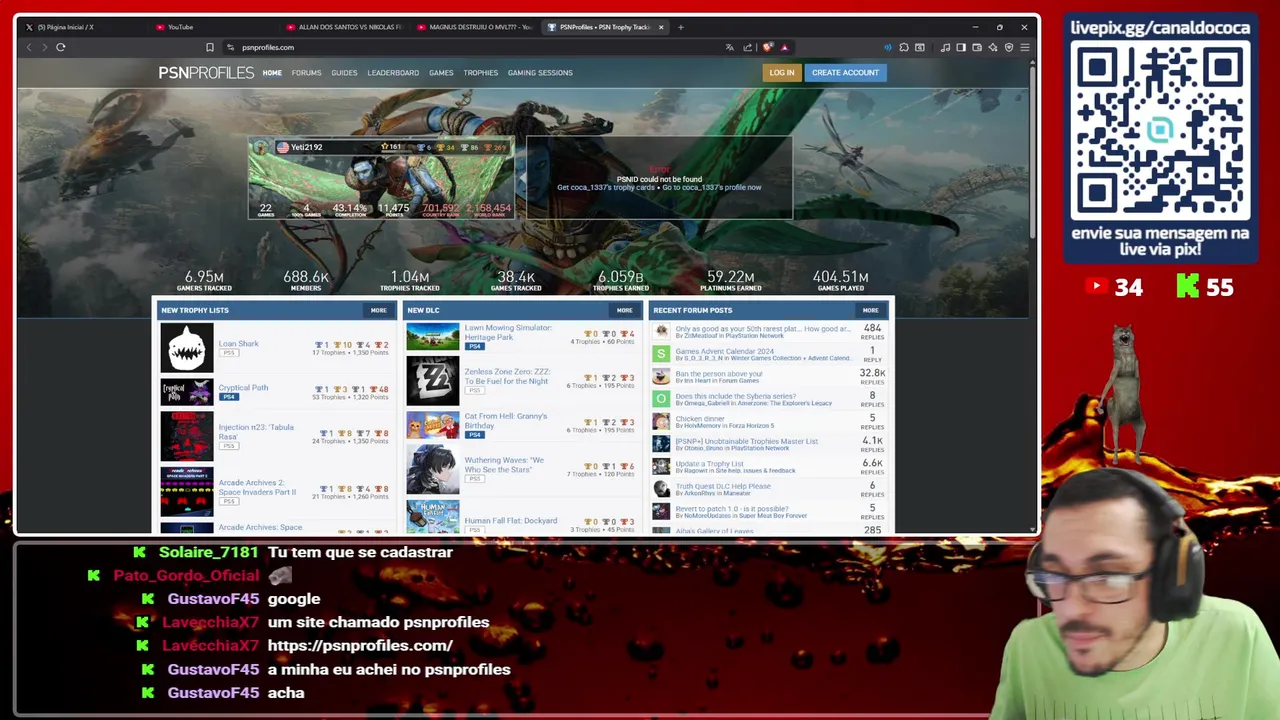The height and width of the screenshot is (720, 1280).
Task: Open a new browser tab with plus
Action: (681, 27)
